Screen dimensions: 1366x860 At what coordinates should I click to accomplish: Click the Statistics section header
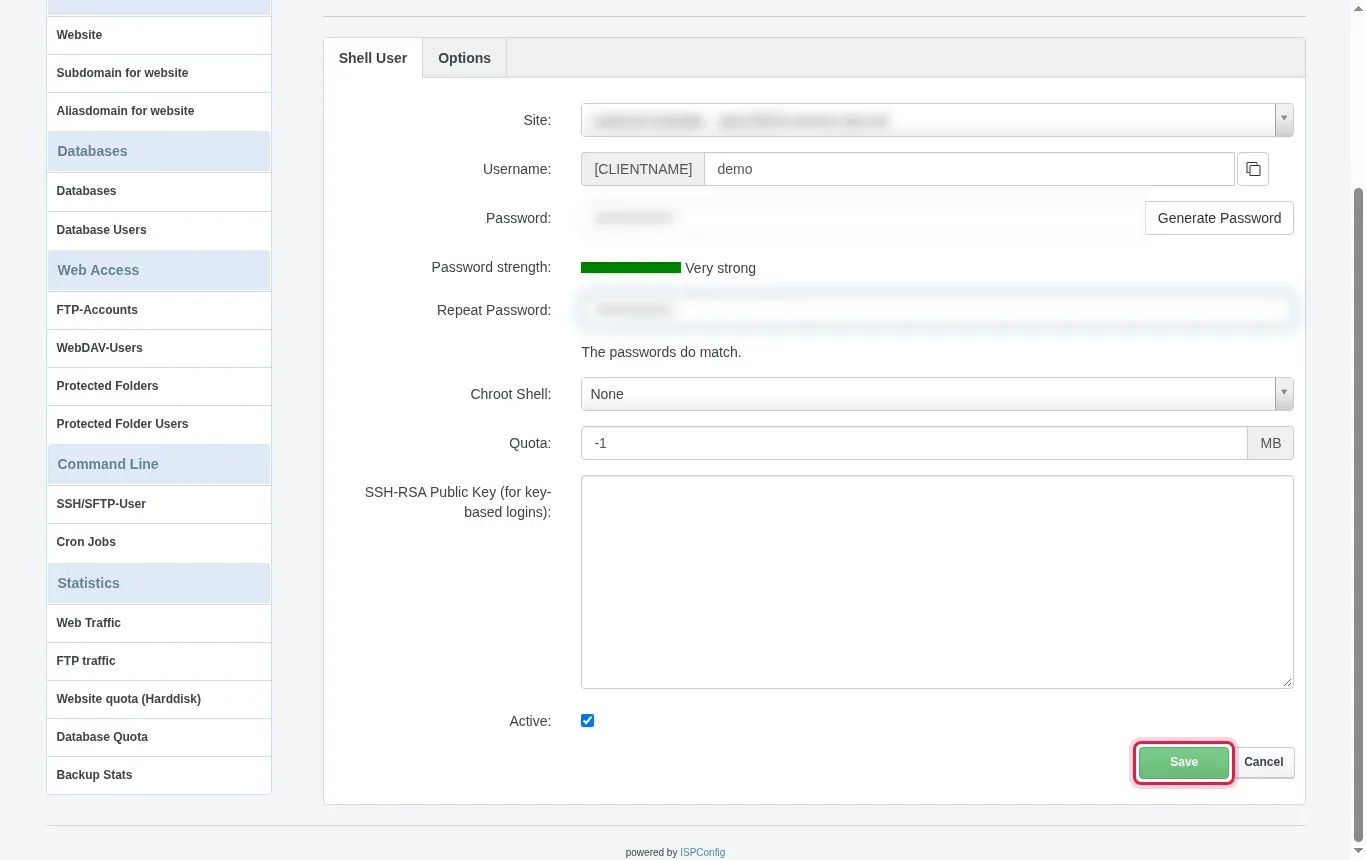tap(159, 583)
